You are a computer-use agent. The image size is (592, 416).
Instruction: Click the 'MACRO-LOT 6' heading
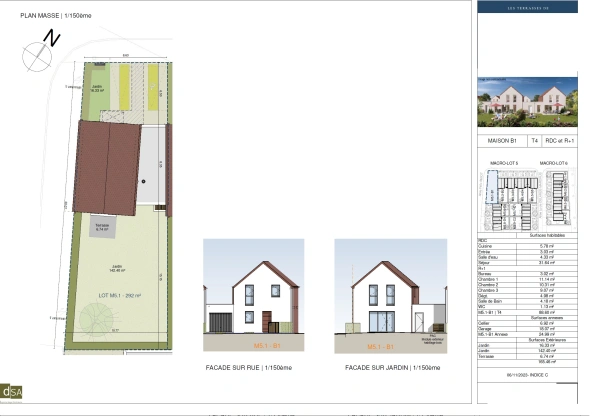tap(553, 163)
